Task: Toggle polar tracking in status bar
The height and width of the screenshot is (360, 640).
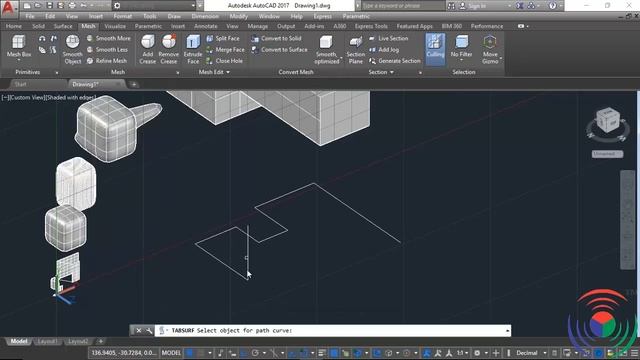Action: [x=256, y=353]
